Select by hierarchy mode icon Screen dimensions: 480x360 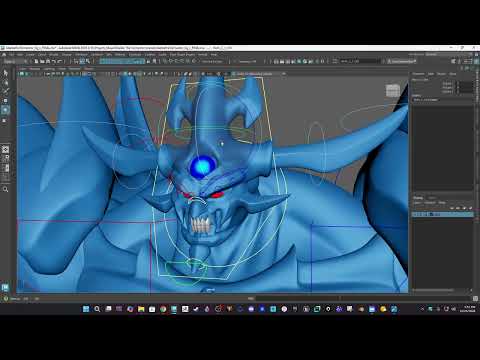pos(76,61)
